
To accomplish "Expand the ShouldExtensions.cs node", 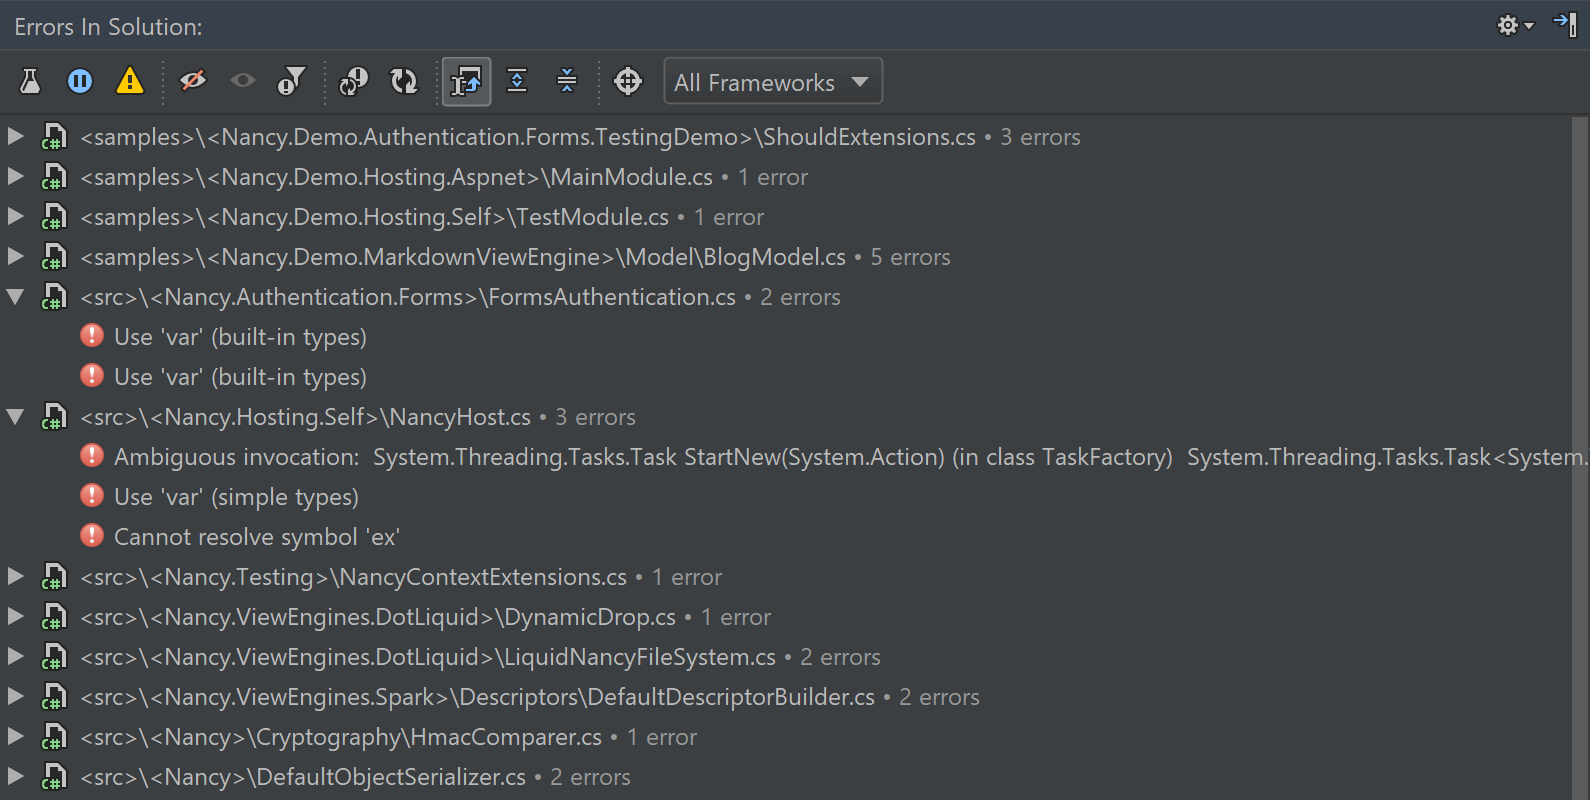I will [x=15, y=136].
